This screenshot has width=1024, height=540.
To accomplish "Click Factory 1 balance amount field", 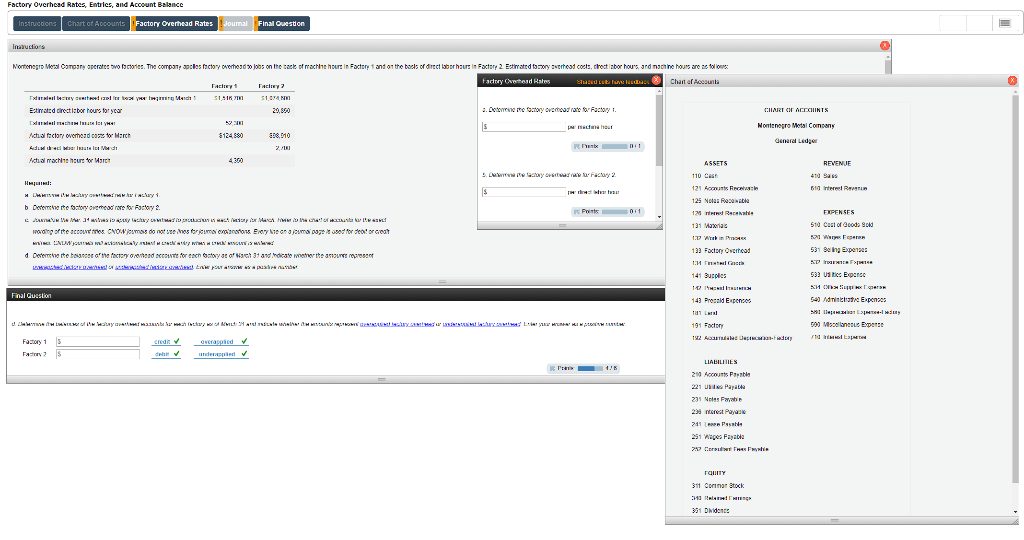I will click(97, 341).
